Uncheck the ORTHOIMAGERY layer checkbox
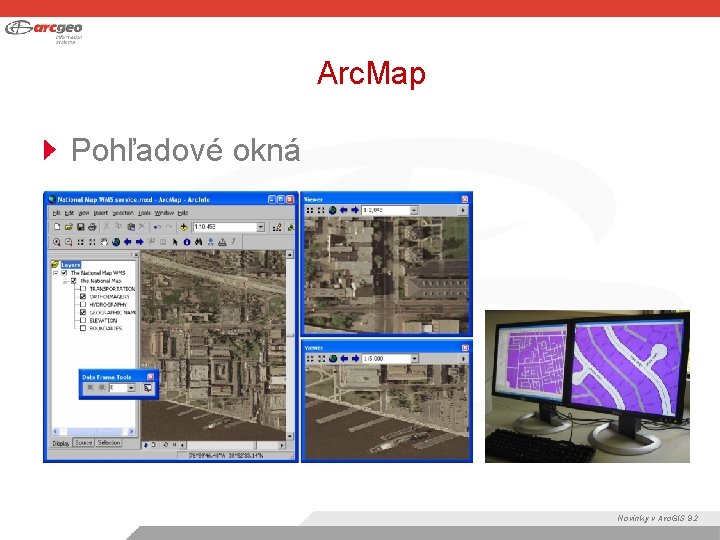Viewport: 720px width, 540px height. coord(83,297)
